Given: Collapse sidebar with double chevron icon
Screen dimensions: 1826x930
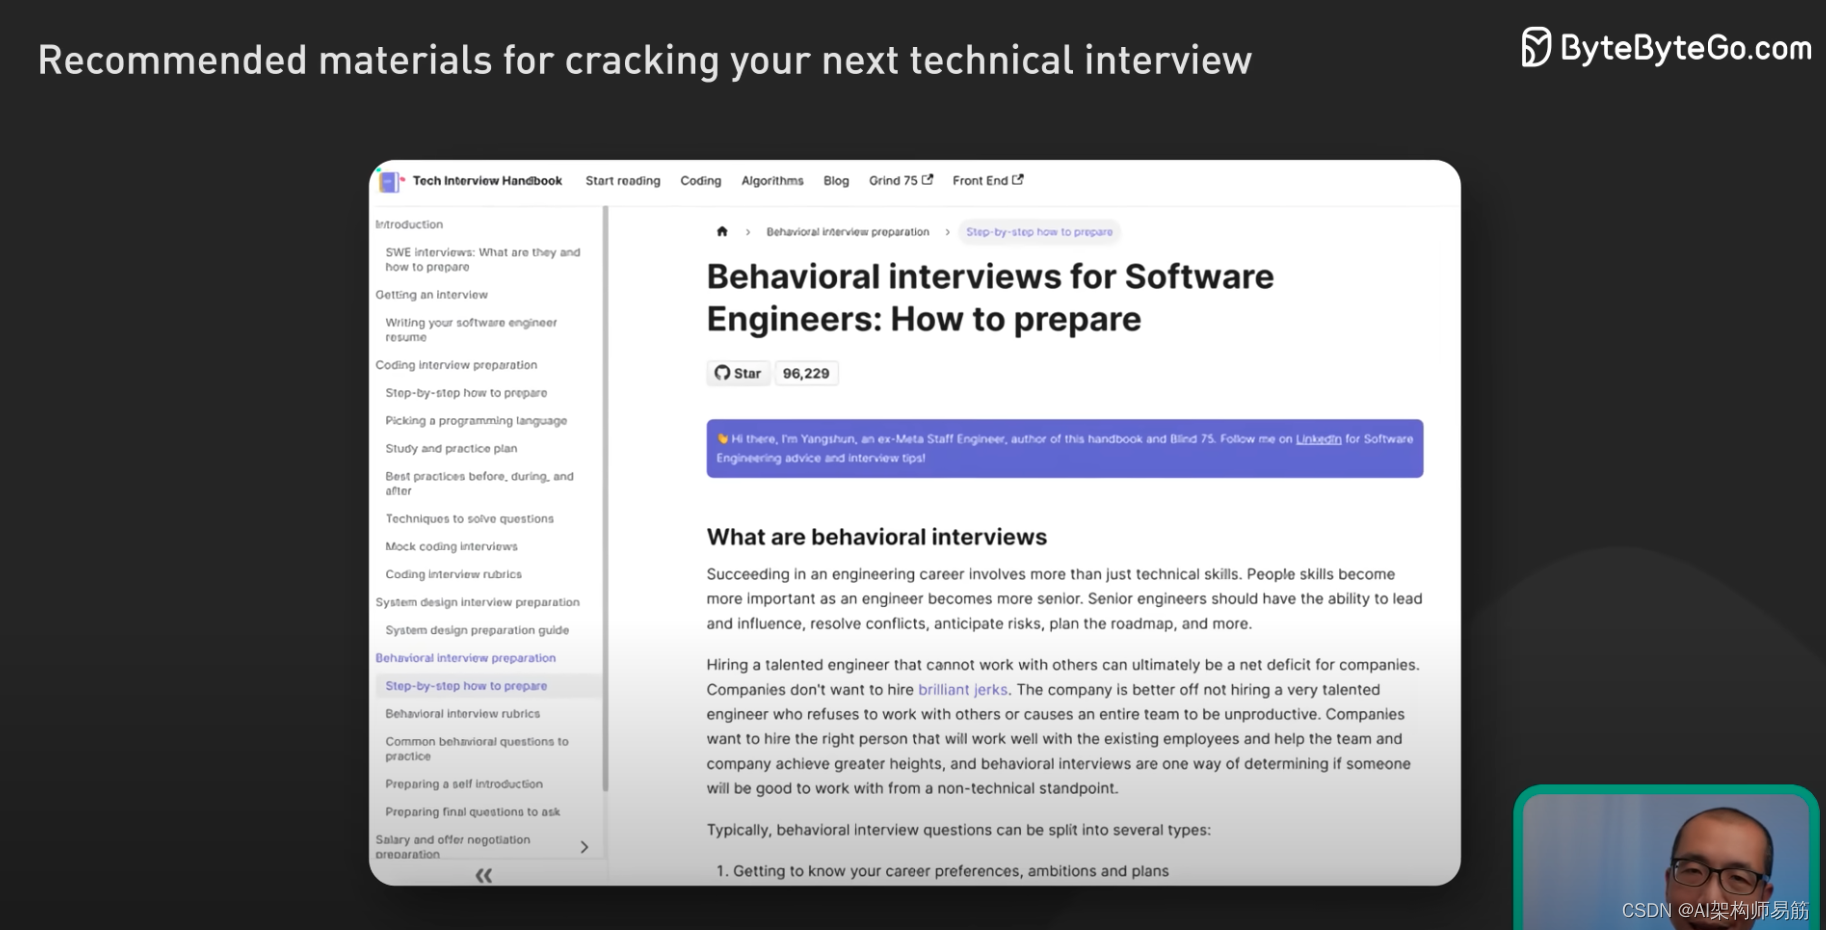Looking at the screenshot, I should pyautogui.click(x=484, y=875).
